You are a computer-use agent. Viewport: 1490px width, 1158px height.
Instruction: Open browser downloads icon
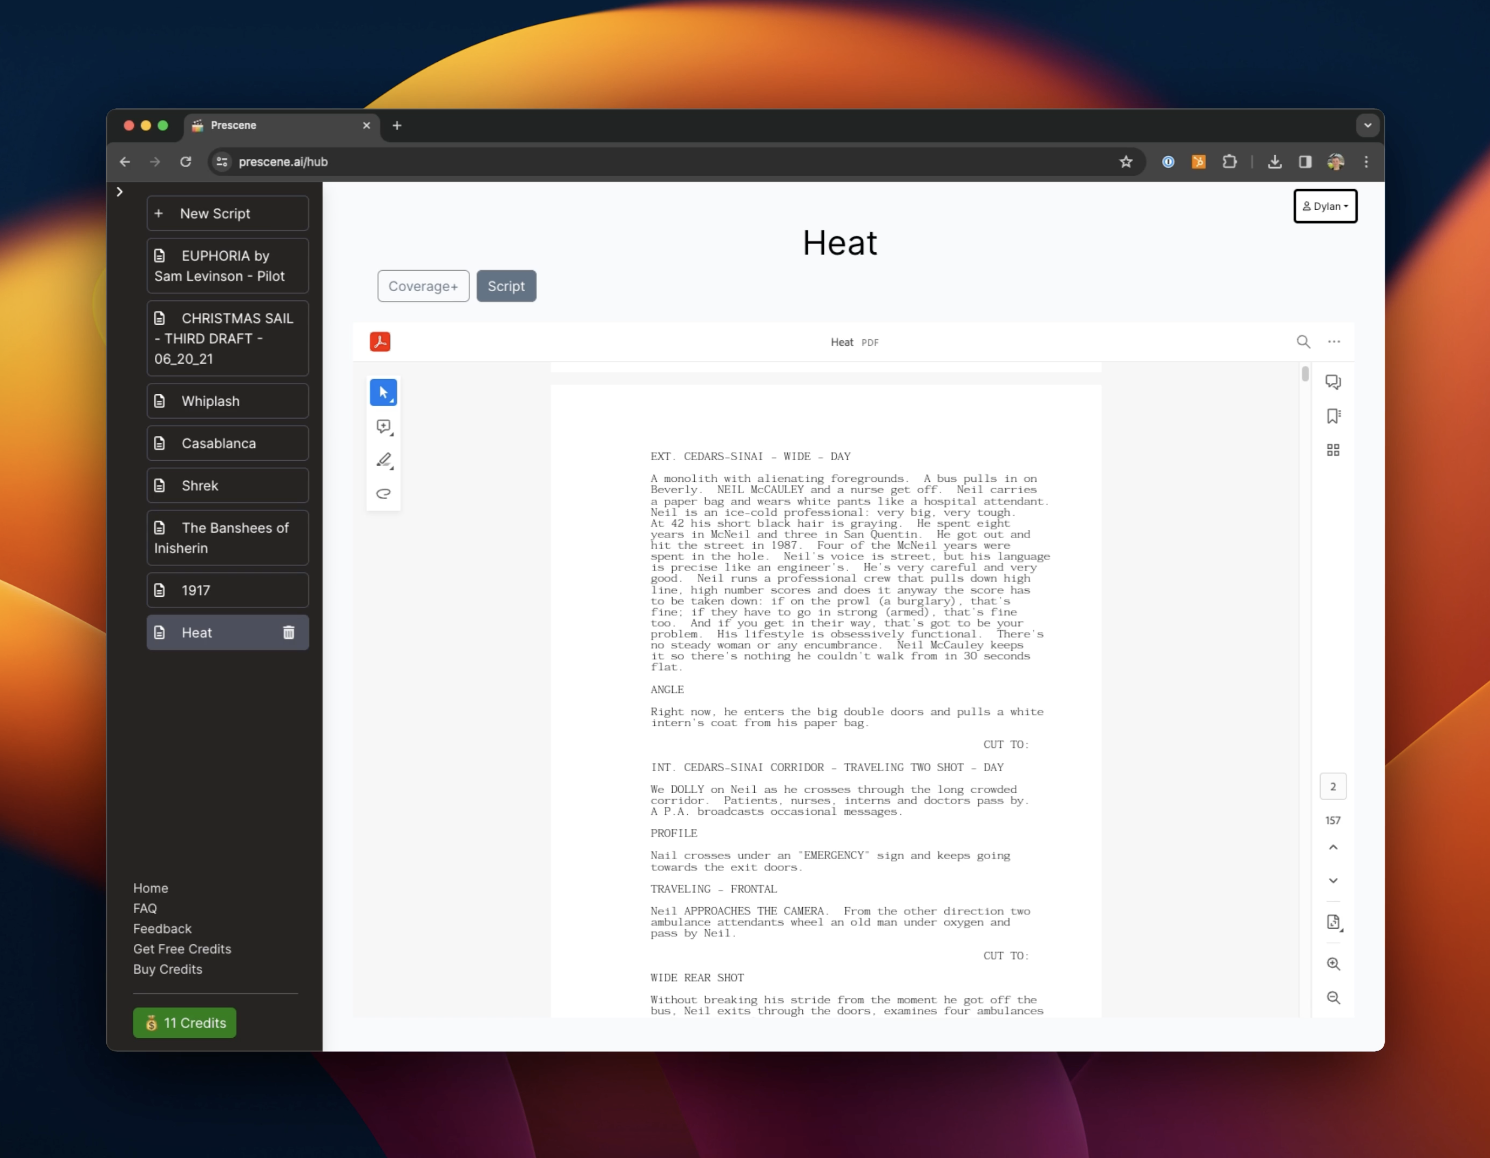(x=1275, y=162)
